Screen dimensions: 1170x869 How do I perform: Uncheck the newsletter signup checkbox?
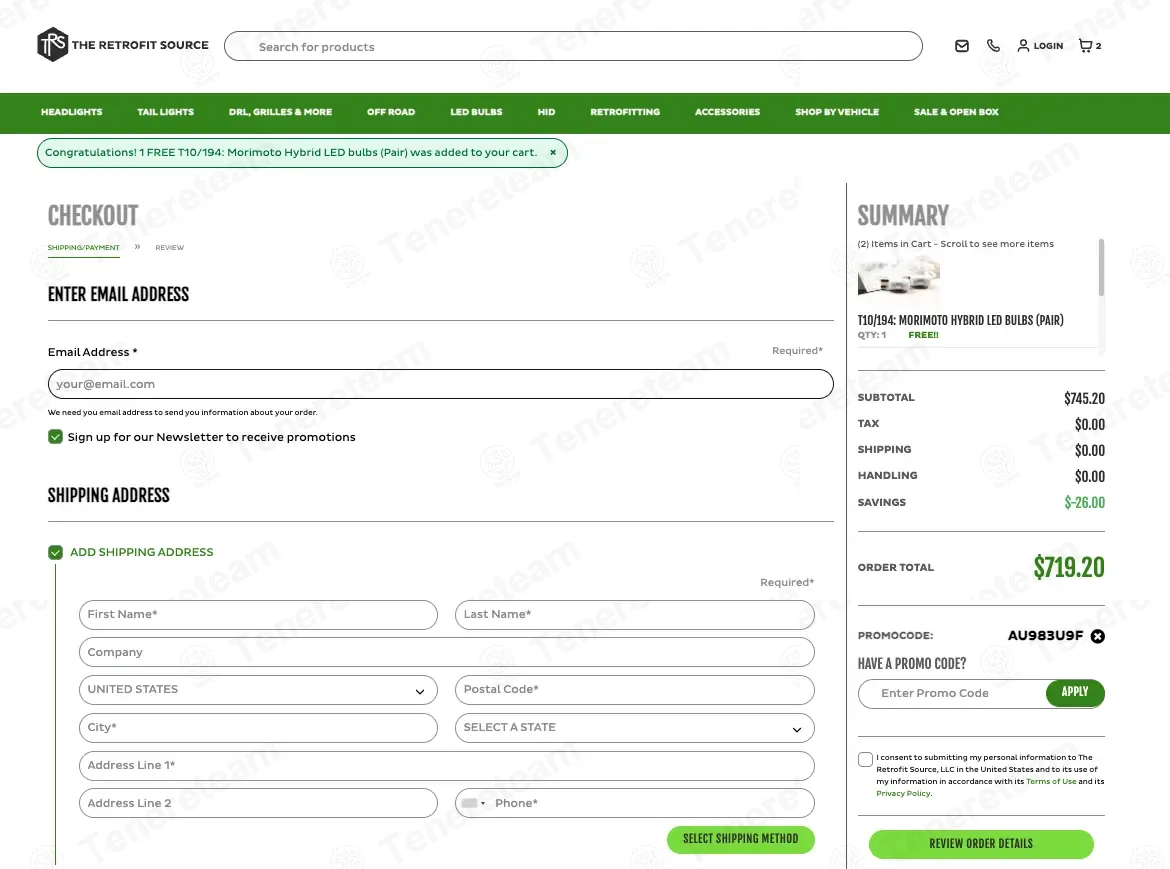(x=56, y=437)
